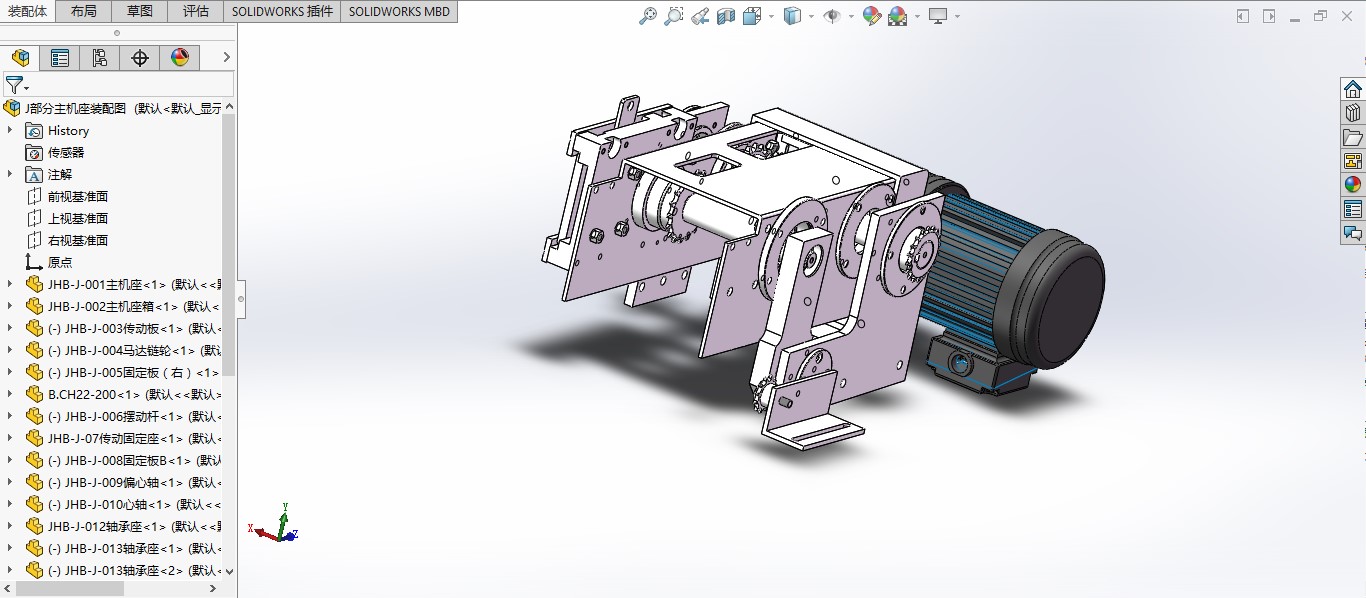
Task: Expand the History folder
Action: pyautogui.click(x=10, y=130)
